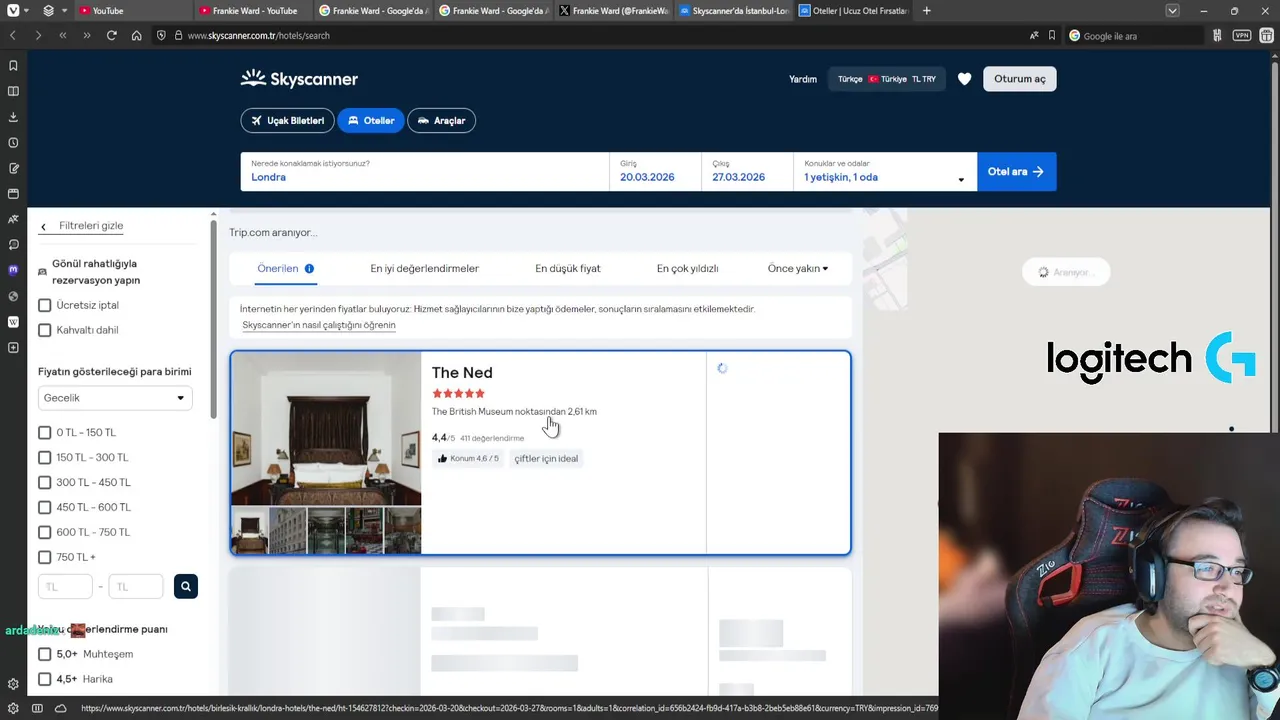Open the Mastodon web panel in sidebar
This screenshot has height=720, width=1280.
[x=13, y=270]
